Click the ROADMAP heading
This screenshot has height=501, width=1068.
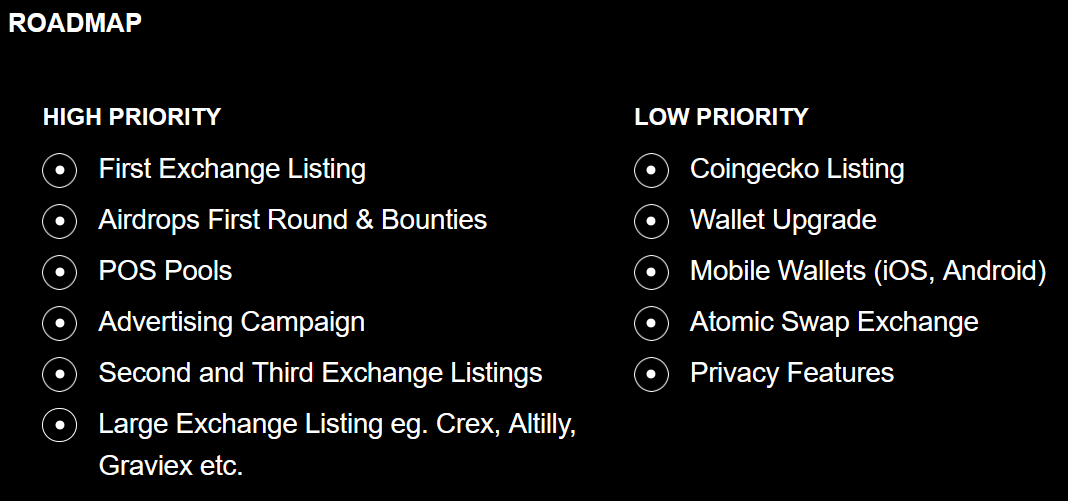click(x=75, y=23)
